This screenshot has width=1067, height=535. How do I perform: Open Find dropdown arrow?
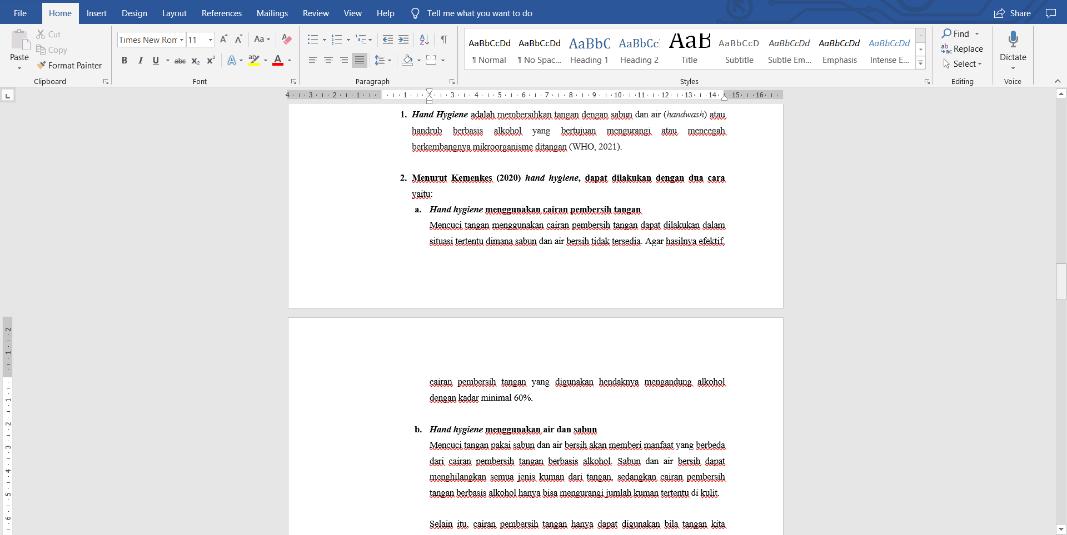(x=977, y=34)
